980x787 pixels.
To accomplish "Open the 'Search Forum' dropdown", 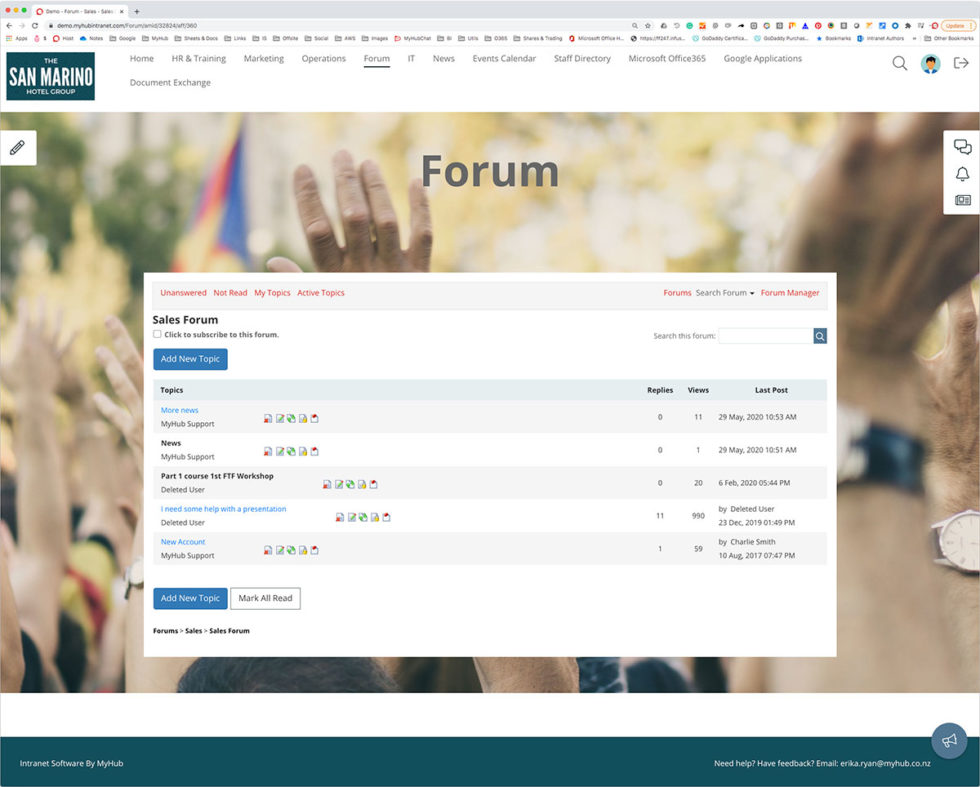I will coord(724,292).
